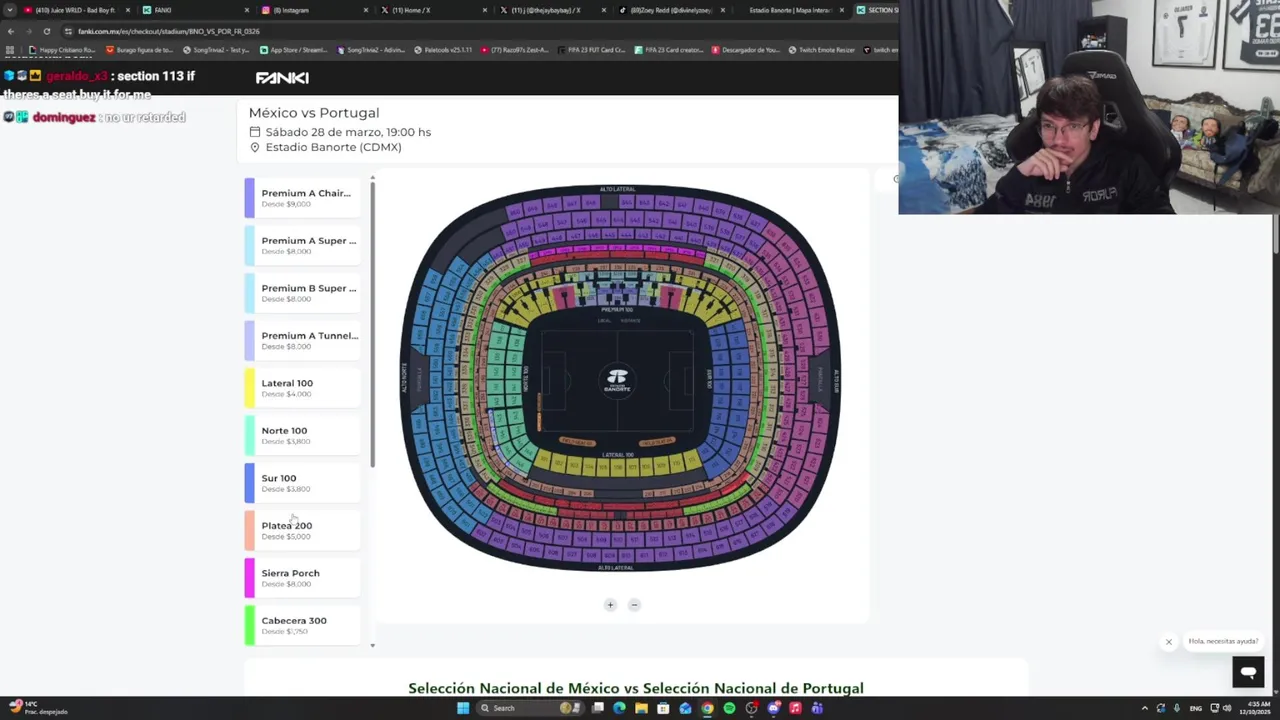
Task: Open the App Store / Streaml bookmark
Action: tap(294, 50)
